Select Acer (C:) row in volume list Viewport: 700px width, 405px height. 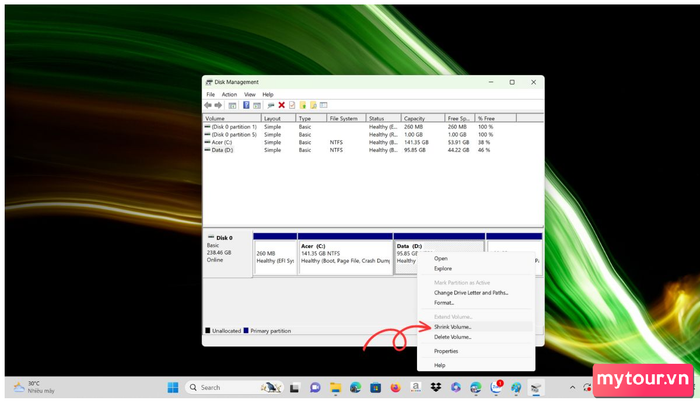tap(224, 143)
